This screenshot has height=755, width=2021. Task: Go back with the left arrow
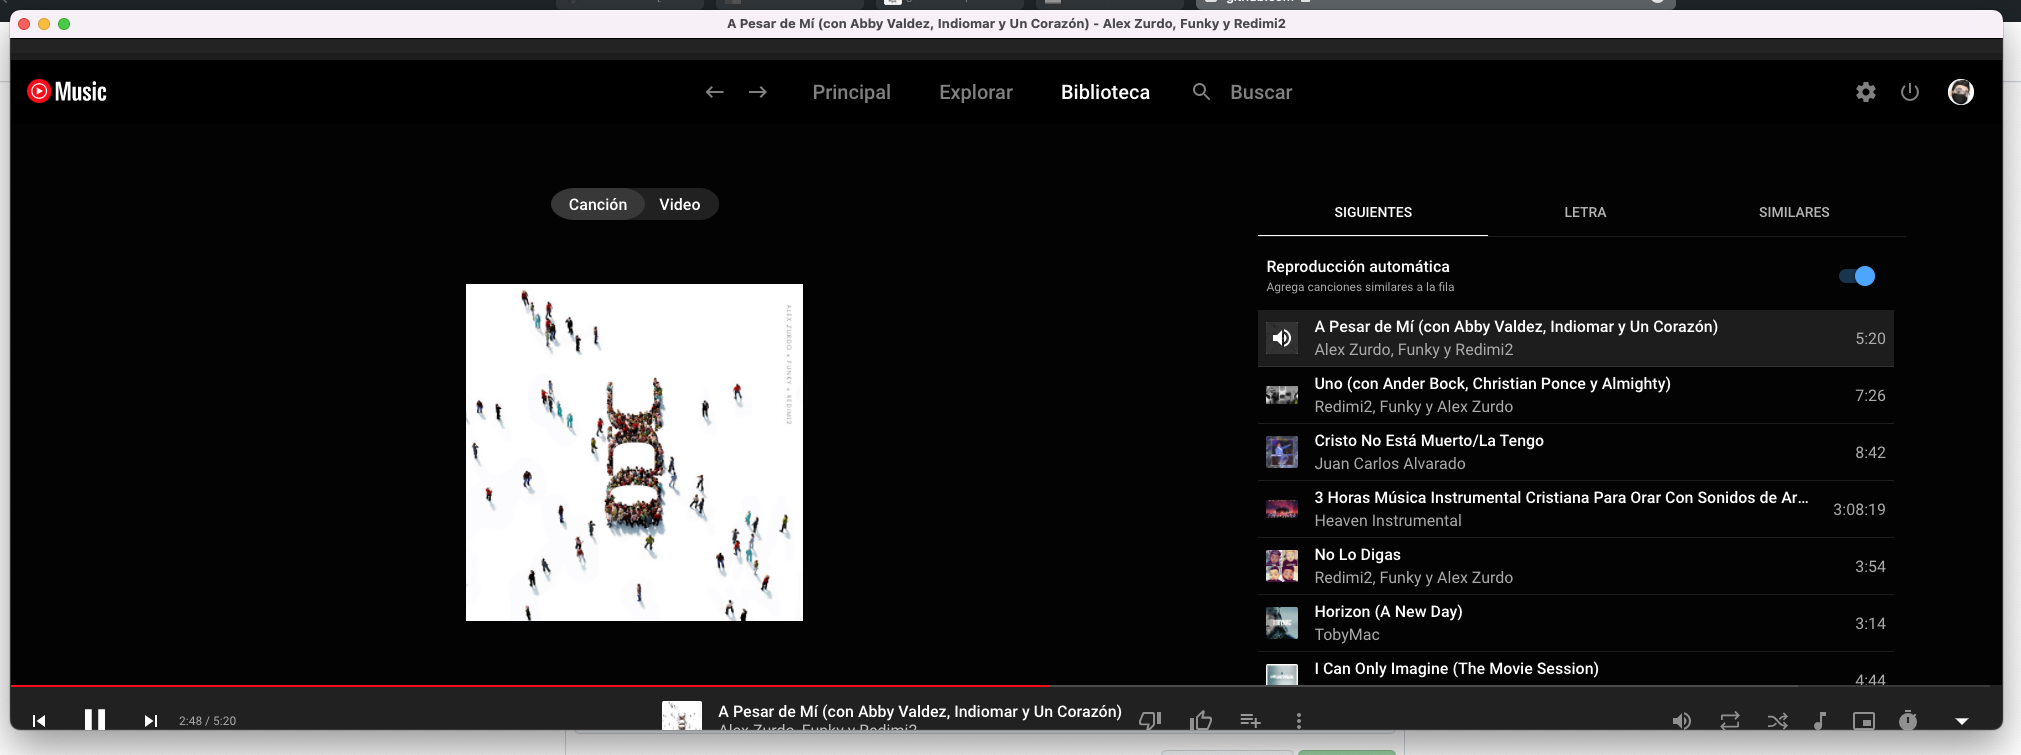coord(714,92)
